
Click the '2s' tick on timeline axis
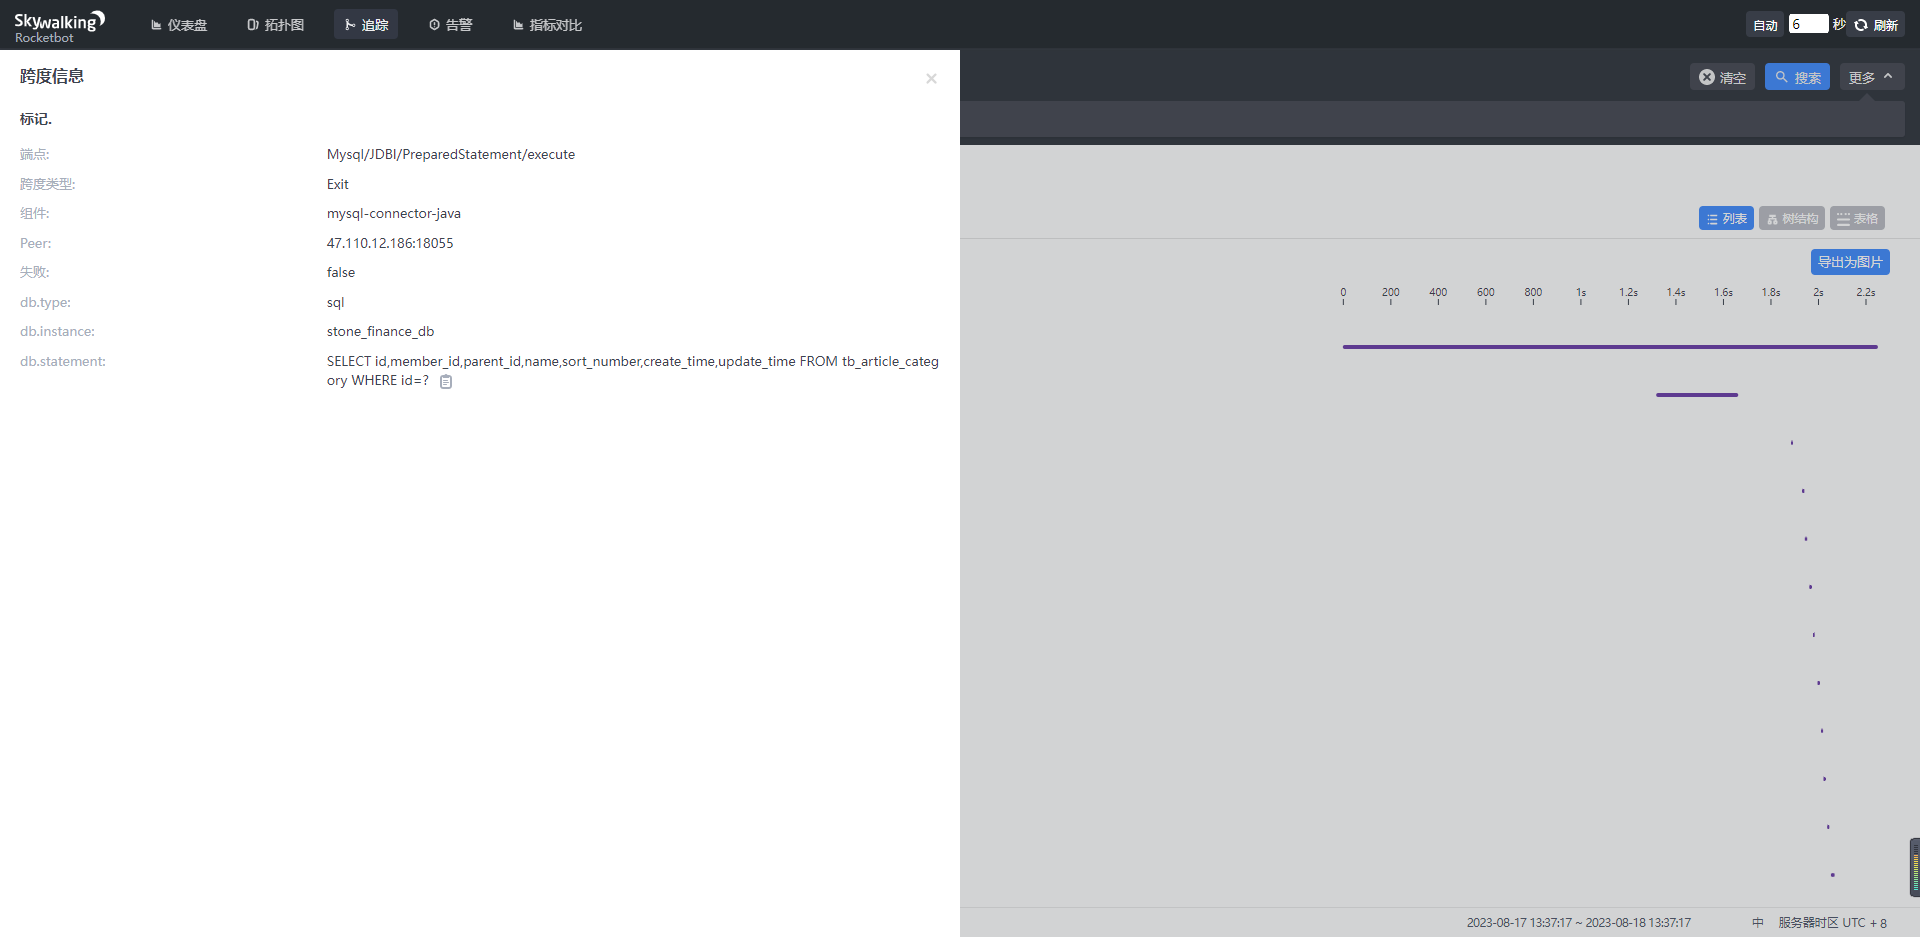pyautogui.click(x=1818, y=293)
